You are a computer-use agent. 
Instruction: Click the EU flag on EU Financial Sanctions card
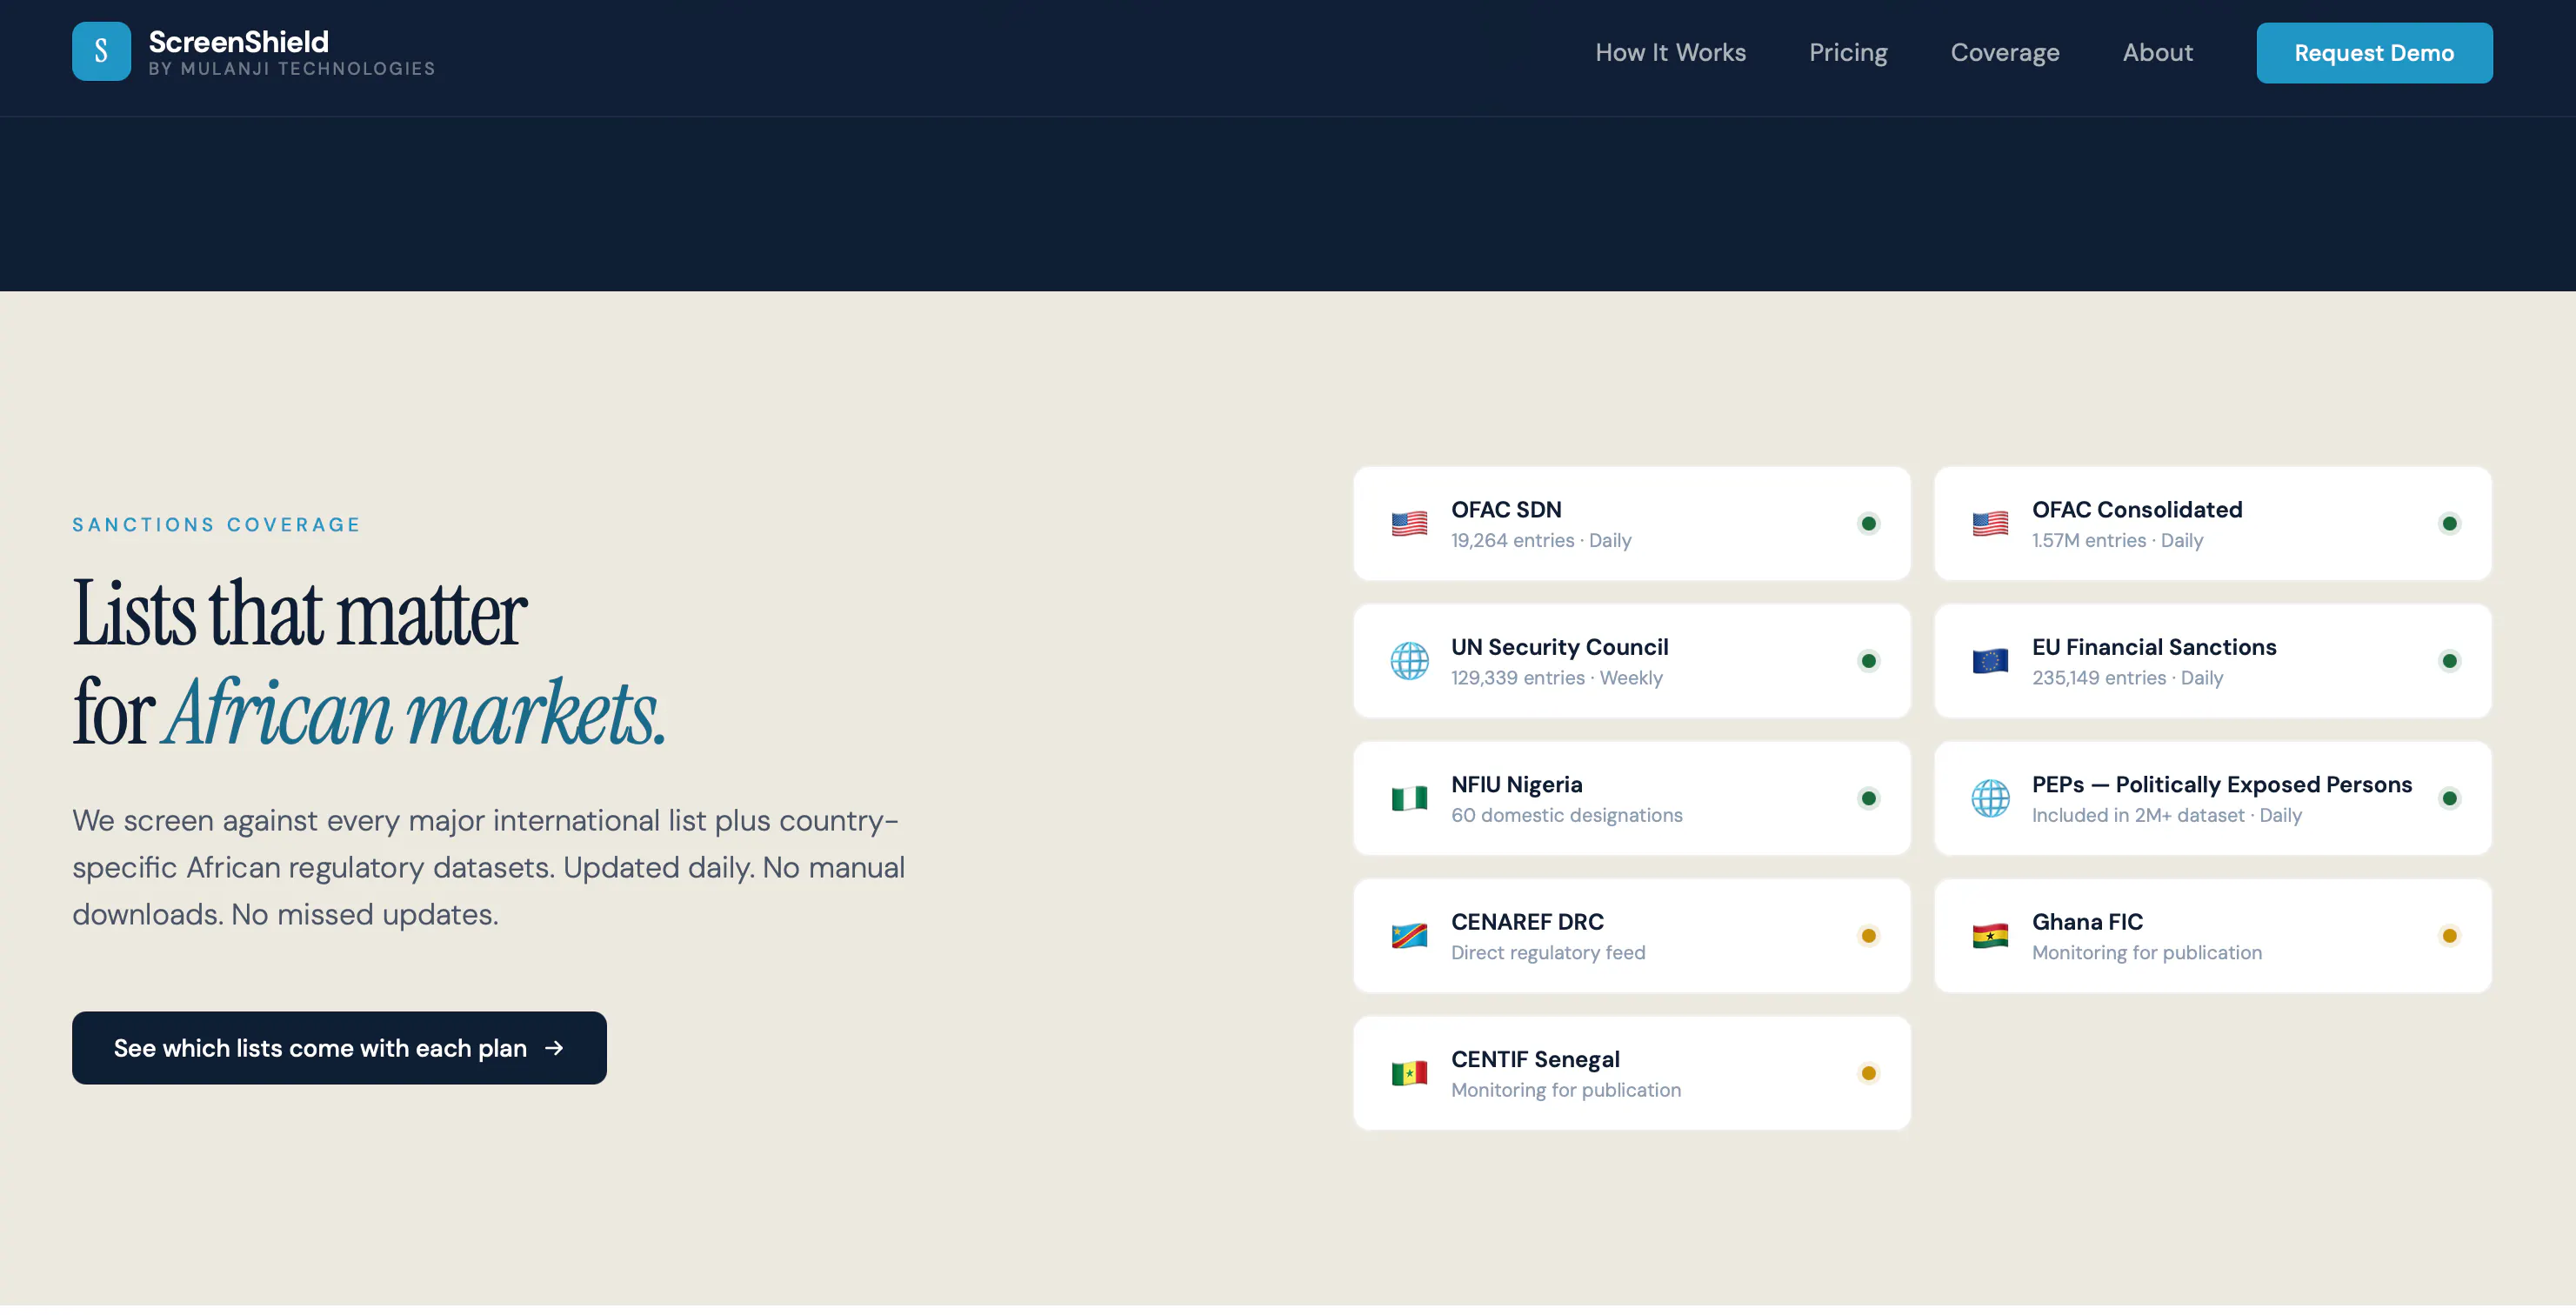pyautogui.click(x=1990, y=661)
